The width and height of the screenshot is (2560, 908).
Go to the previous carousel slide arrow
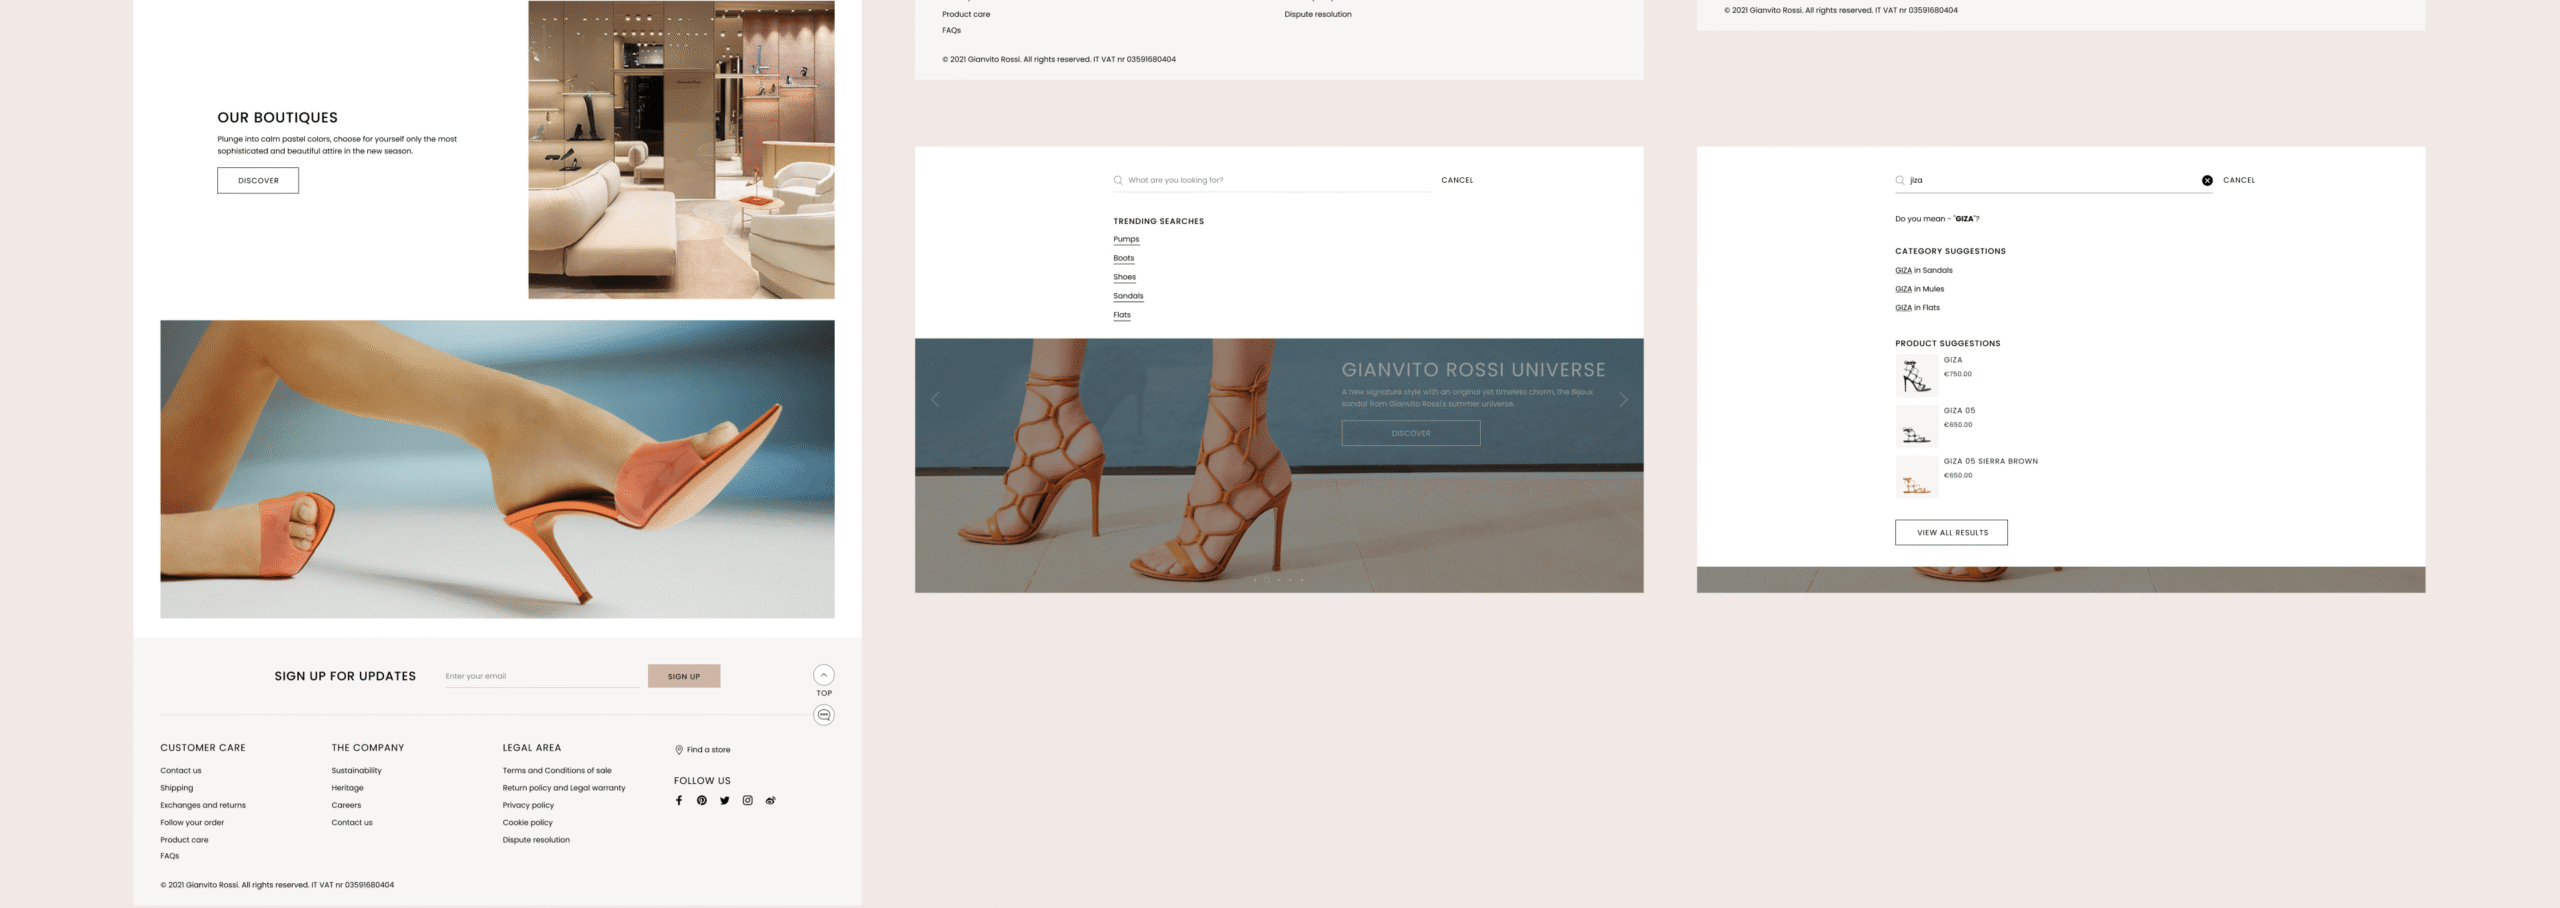pos(935,399)
